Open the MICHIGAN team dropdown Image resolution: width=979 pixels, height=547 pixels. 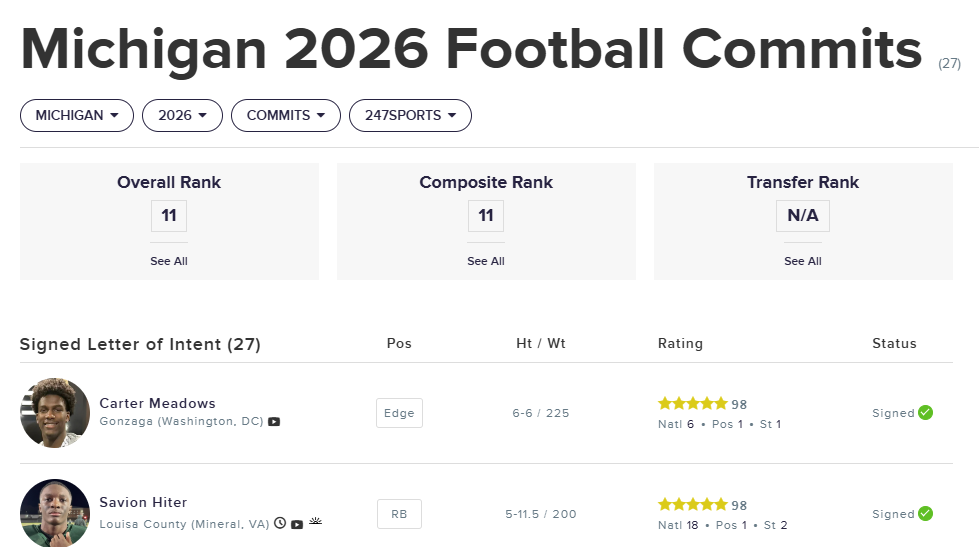(x=77, y=115)
